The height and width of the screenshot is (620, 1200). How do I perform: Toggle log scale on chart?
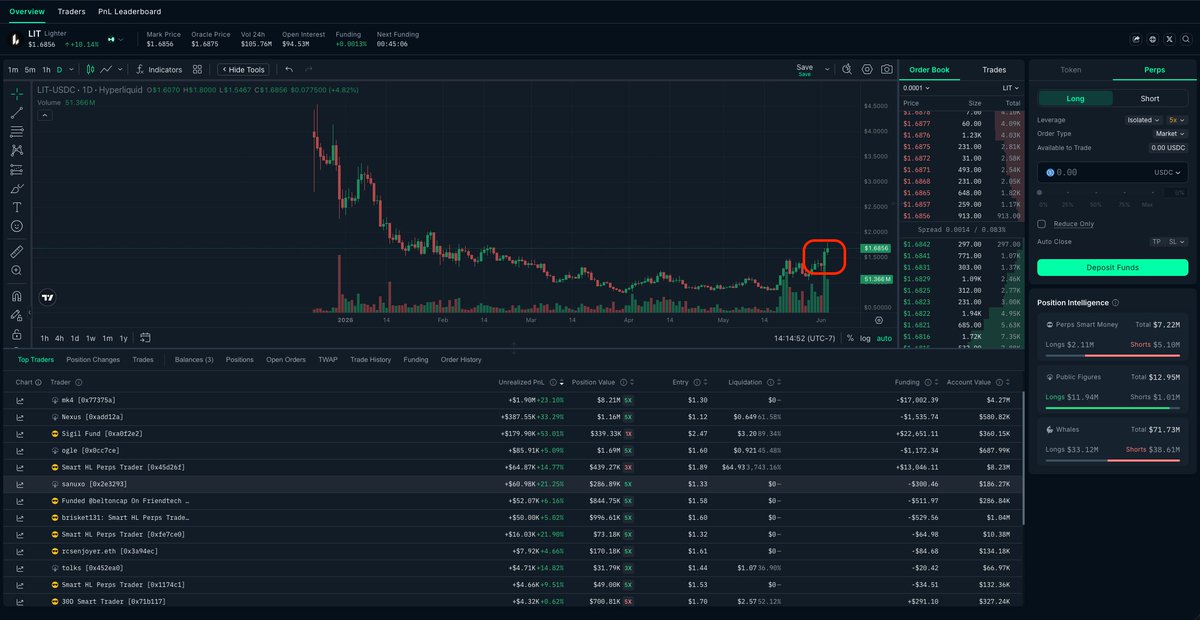pyautogui.click(x=865, y=338)
